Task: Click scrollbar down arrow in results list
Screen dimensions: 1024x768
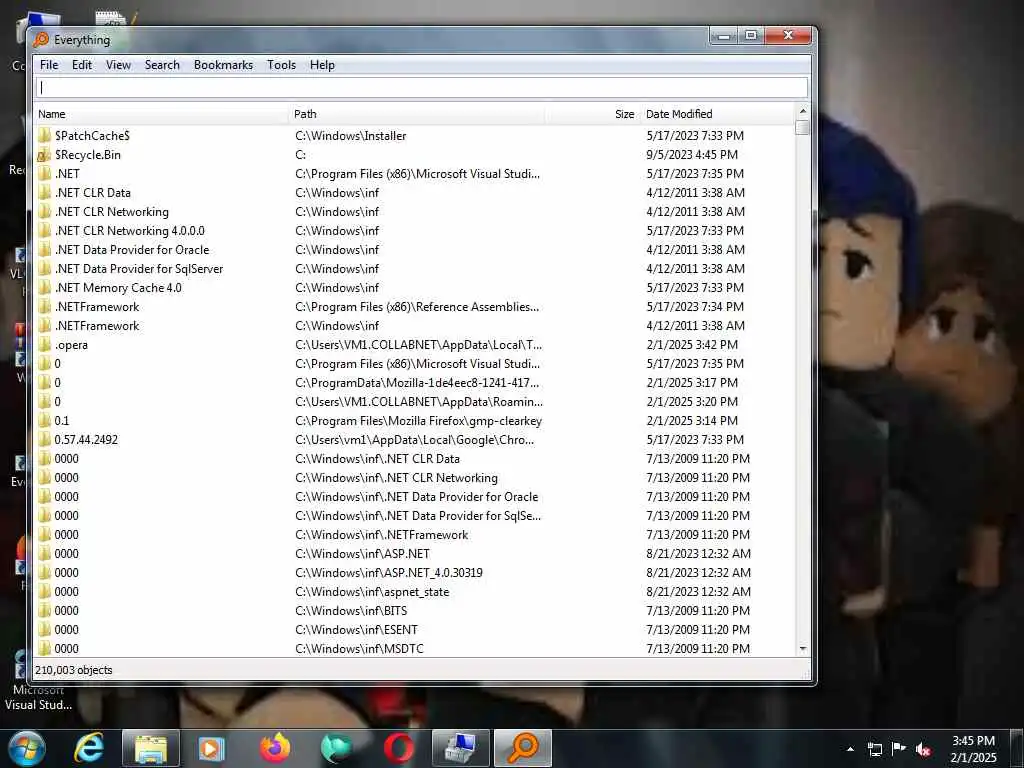Action: coord(803,648)
